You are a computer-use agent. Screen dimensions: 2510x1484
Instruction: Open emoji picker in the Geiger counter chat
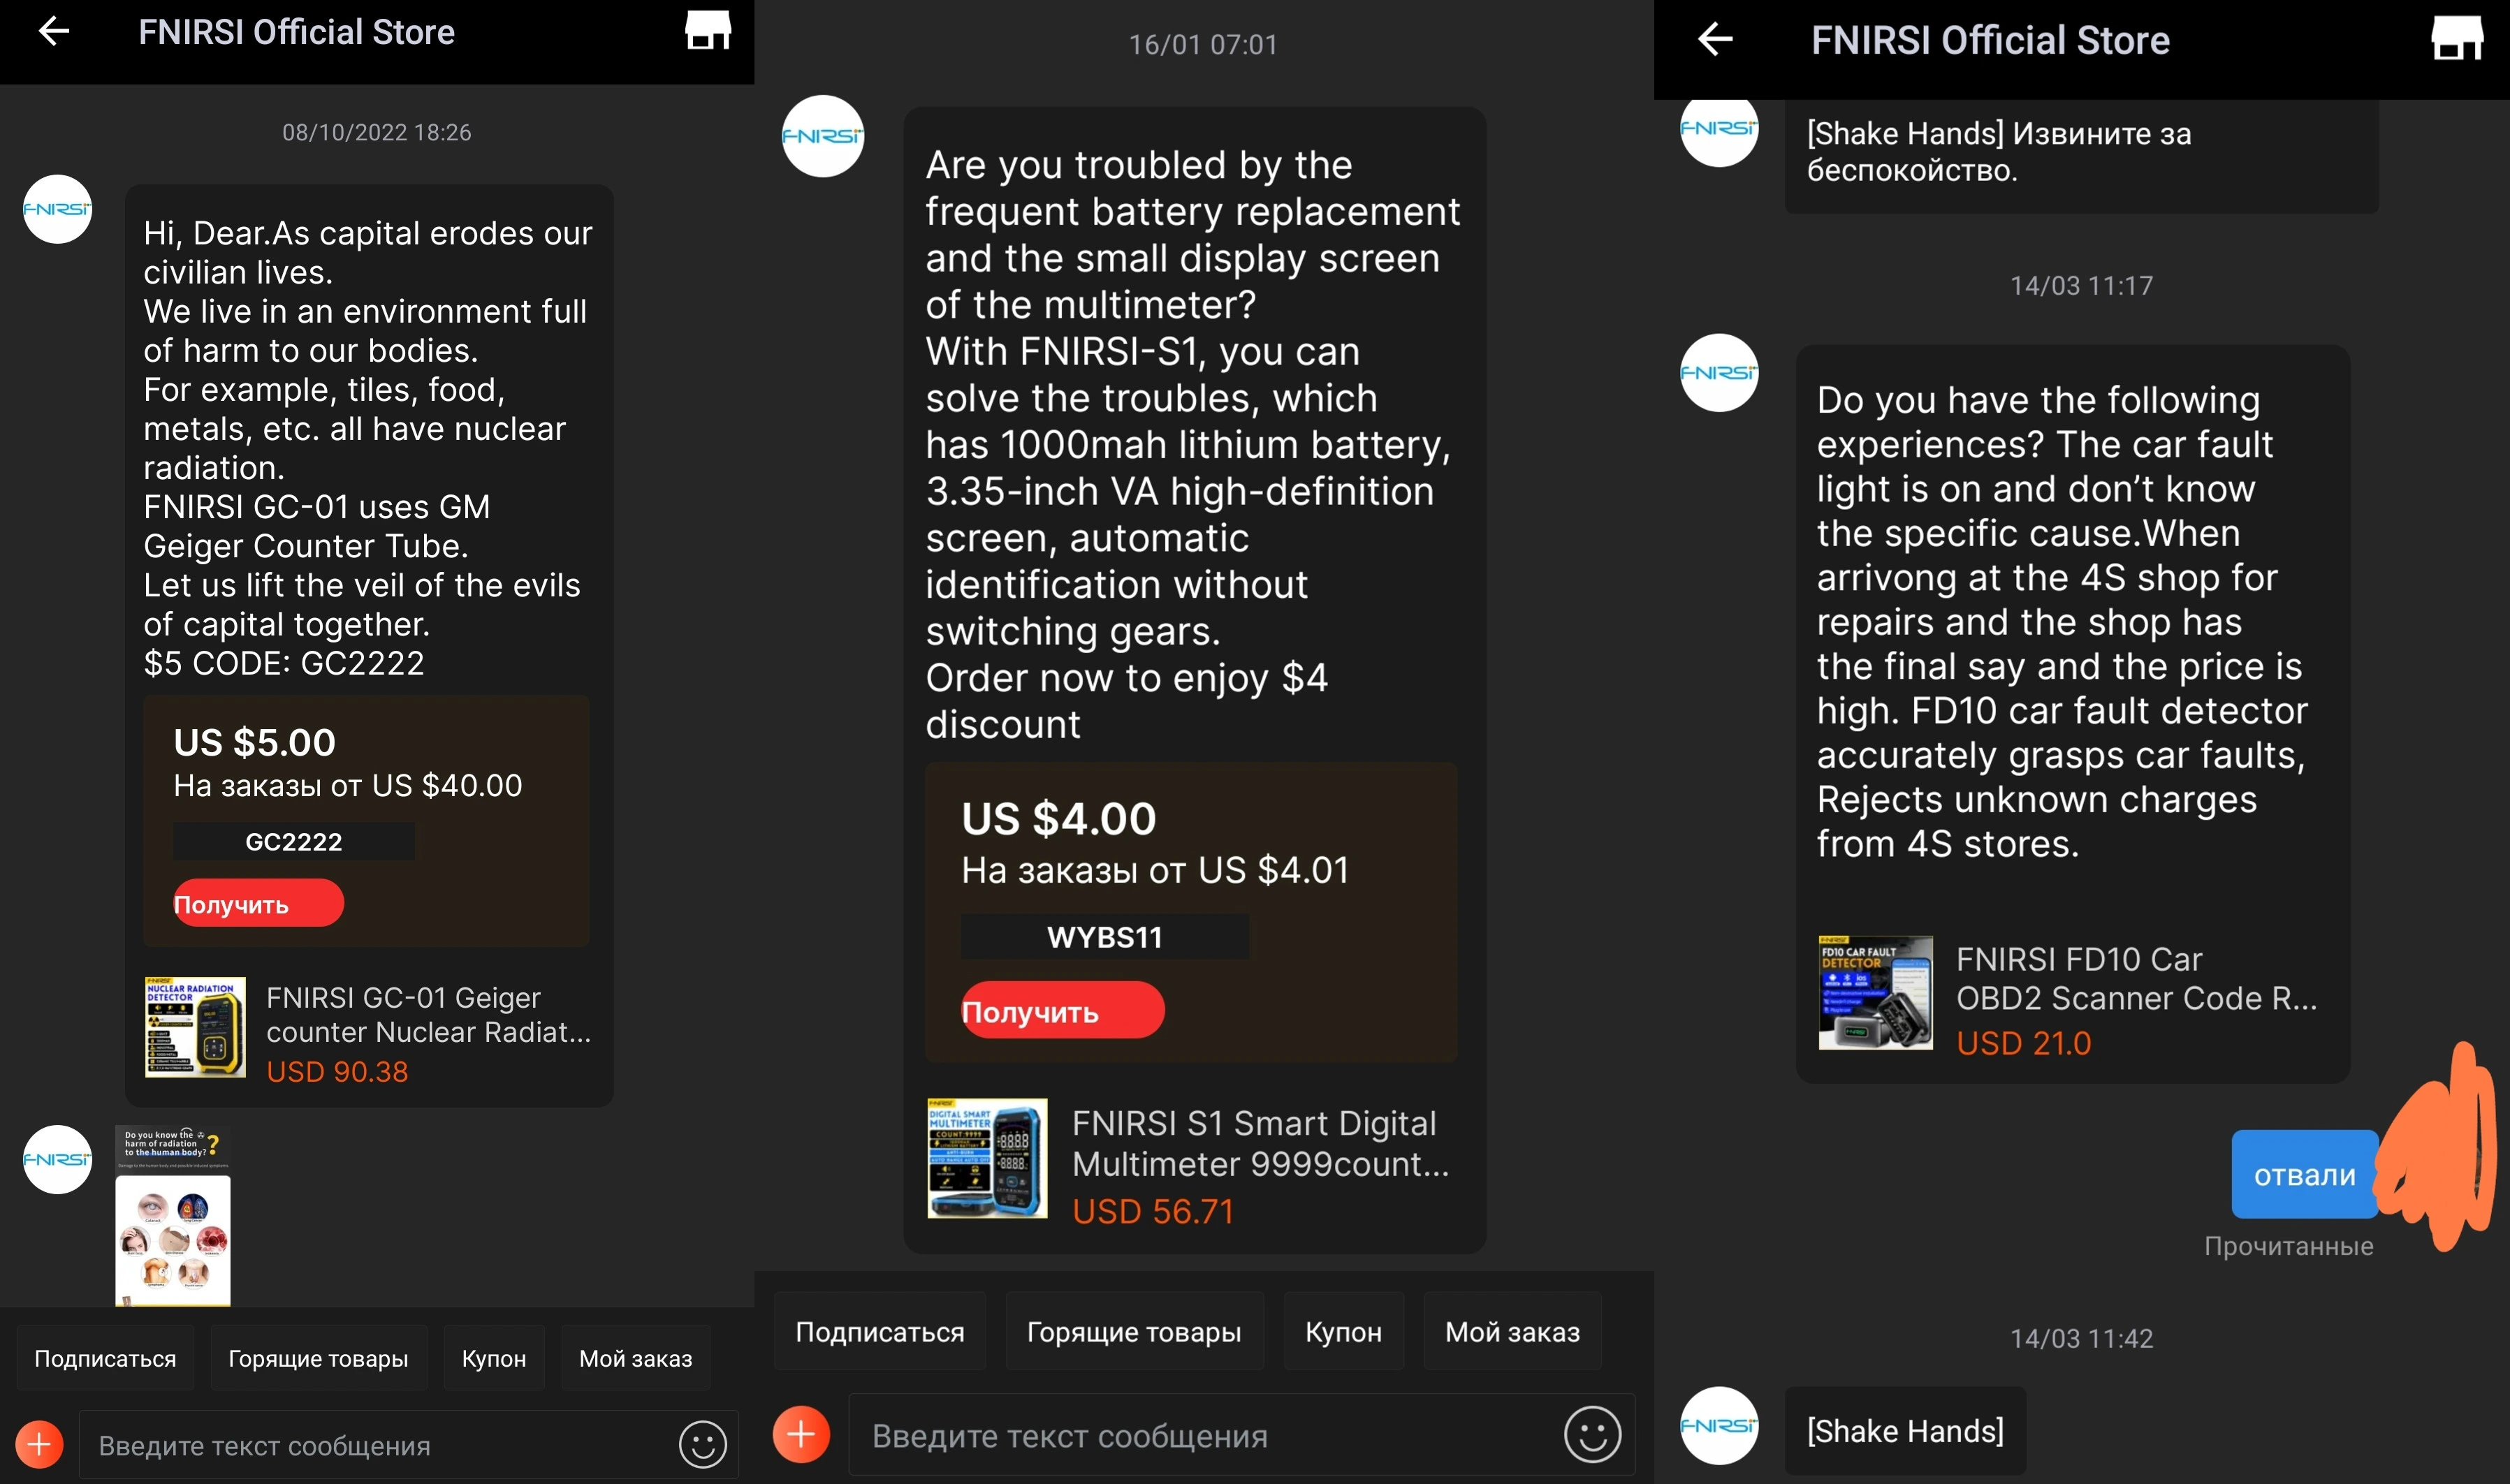703,1444
